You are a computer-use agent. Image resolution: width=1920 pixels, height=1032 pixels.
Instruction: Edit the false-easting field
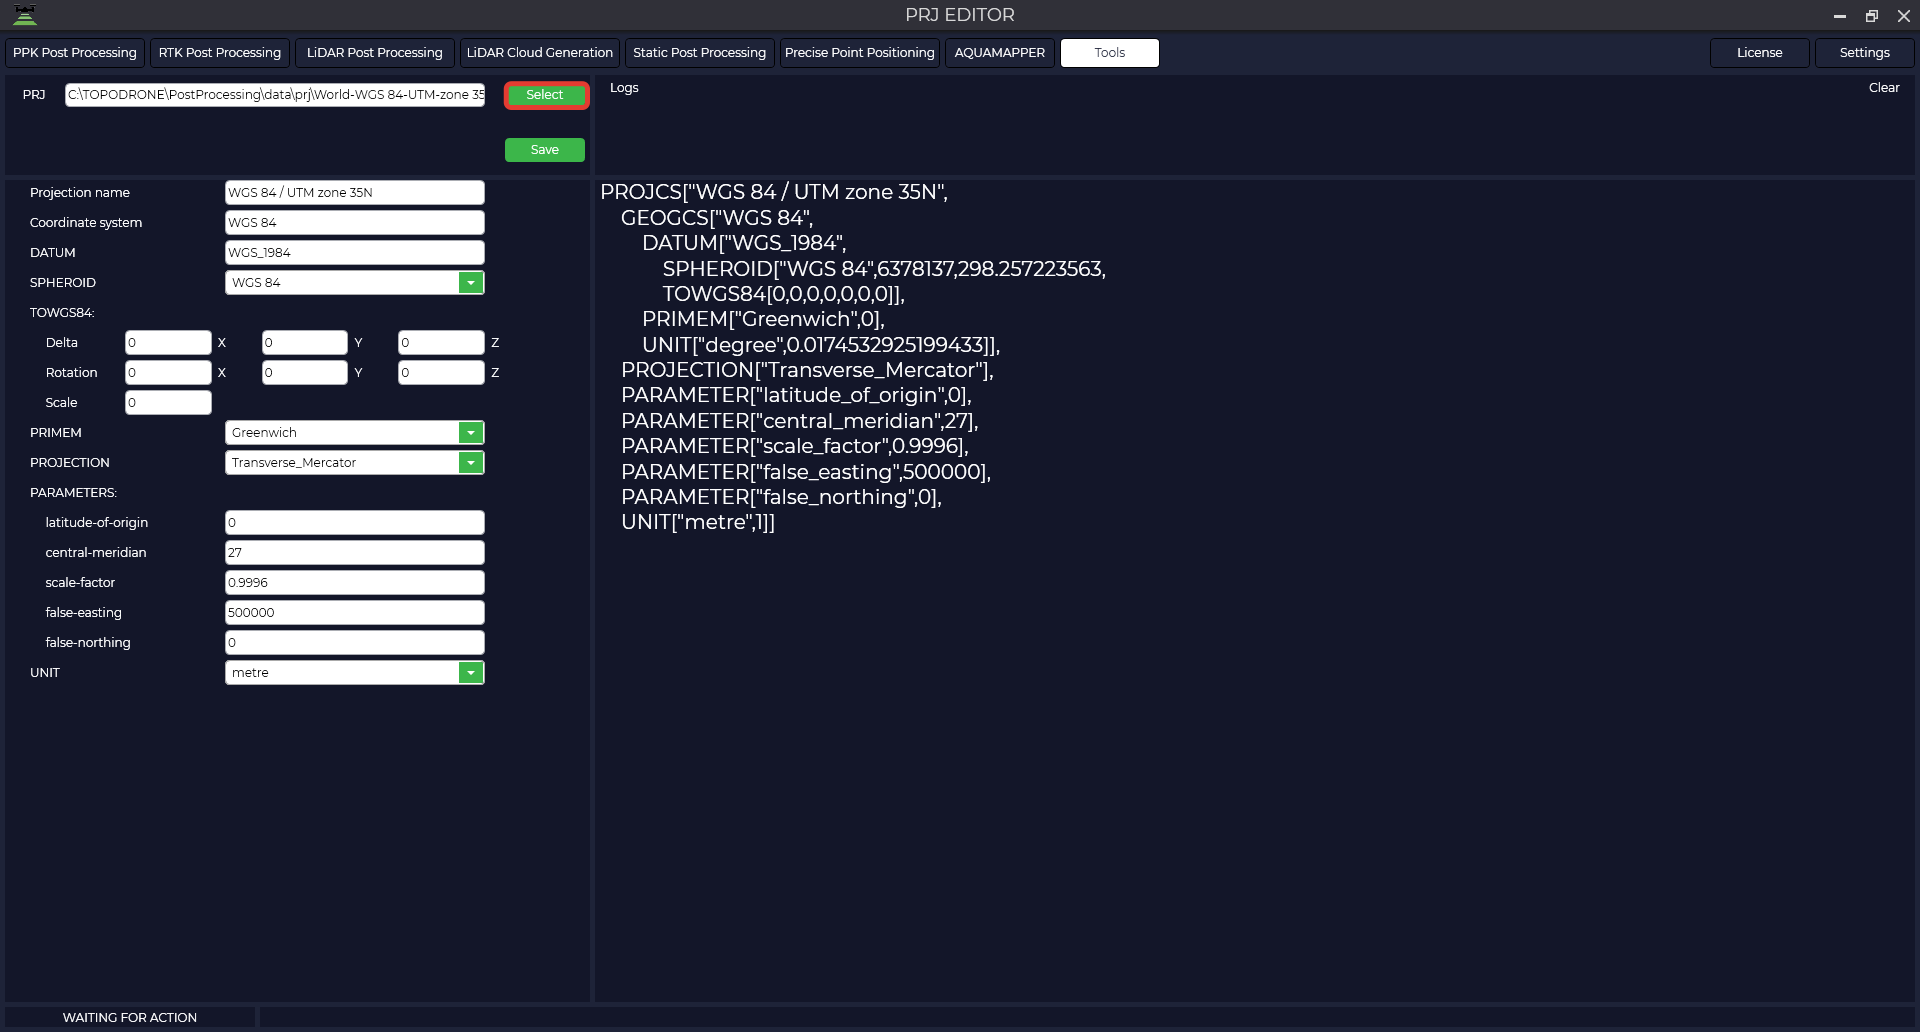point(355,613)
